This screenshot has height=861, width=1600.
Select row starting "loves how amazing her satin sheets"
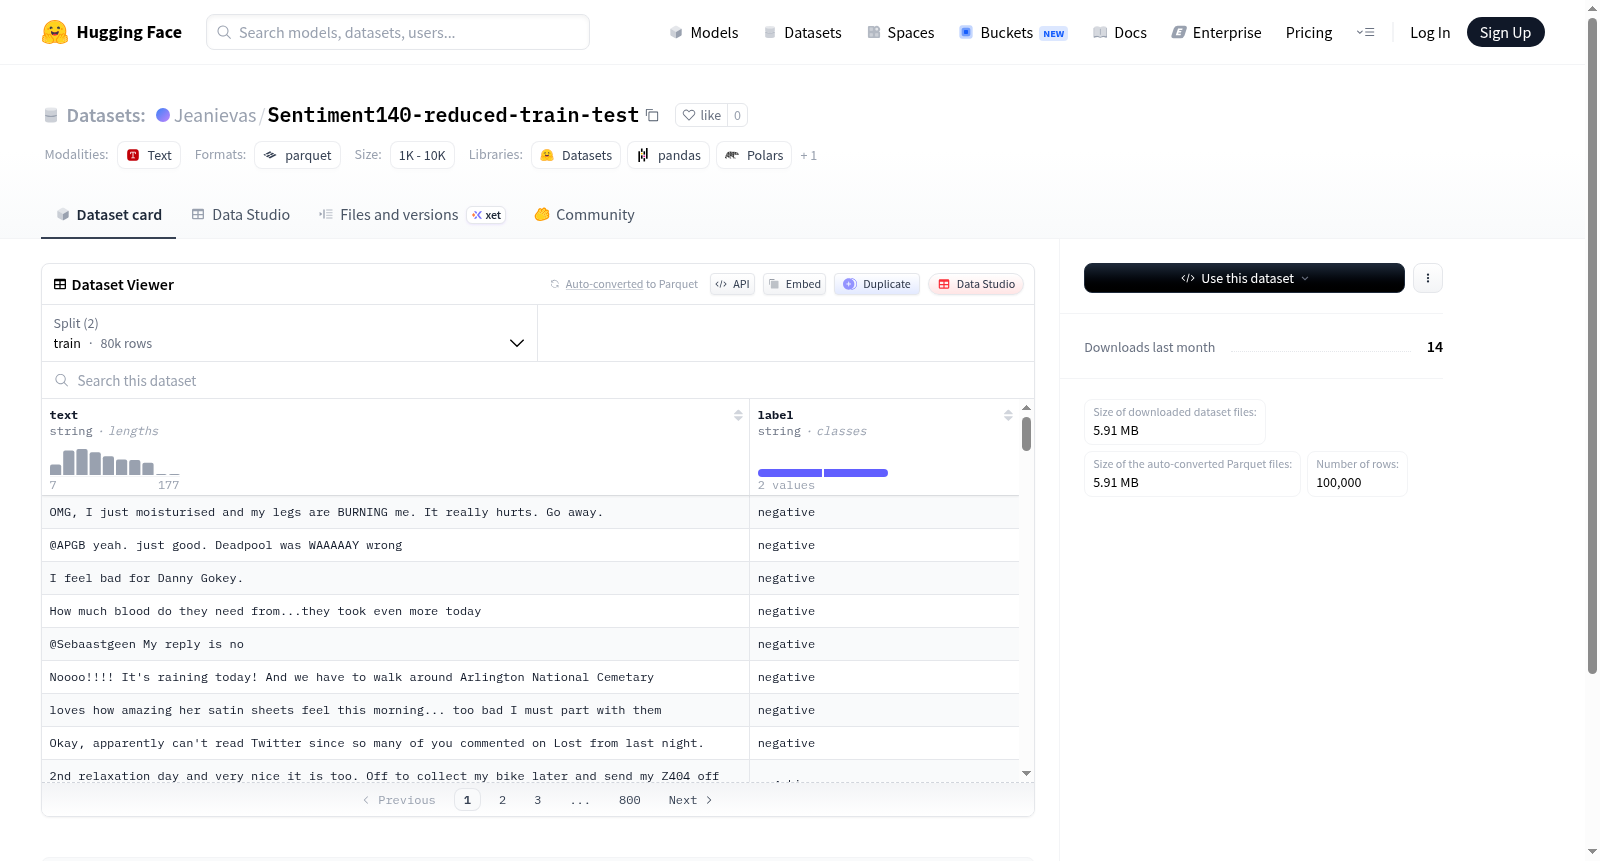530,710
